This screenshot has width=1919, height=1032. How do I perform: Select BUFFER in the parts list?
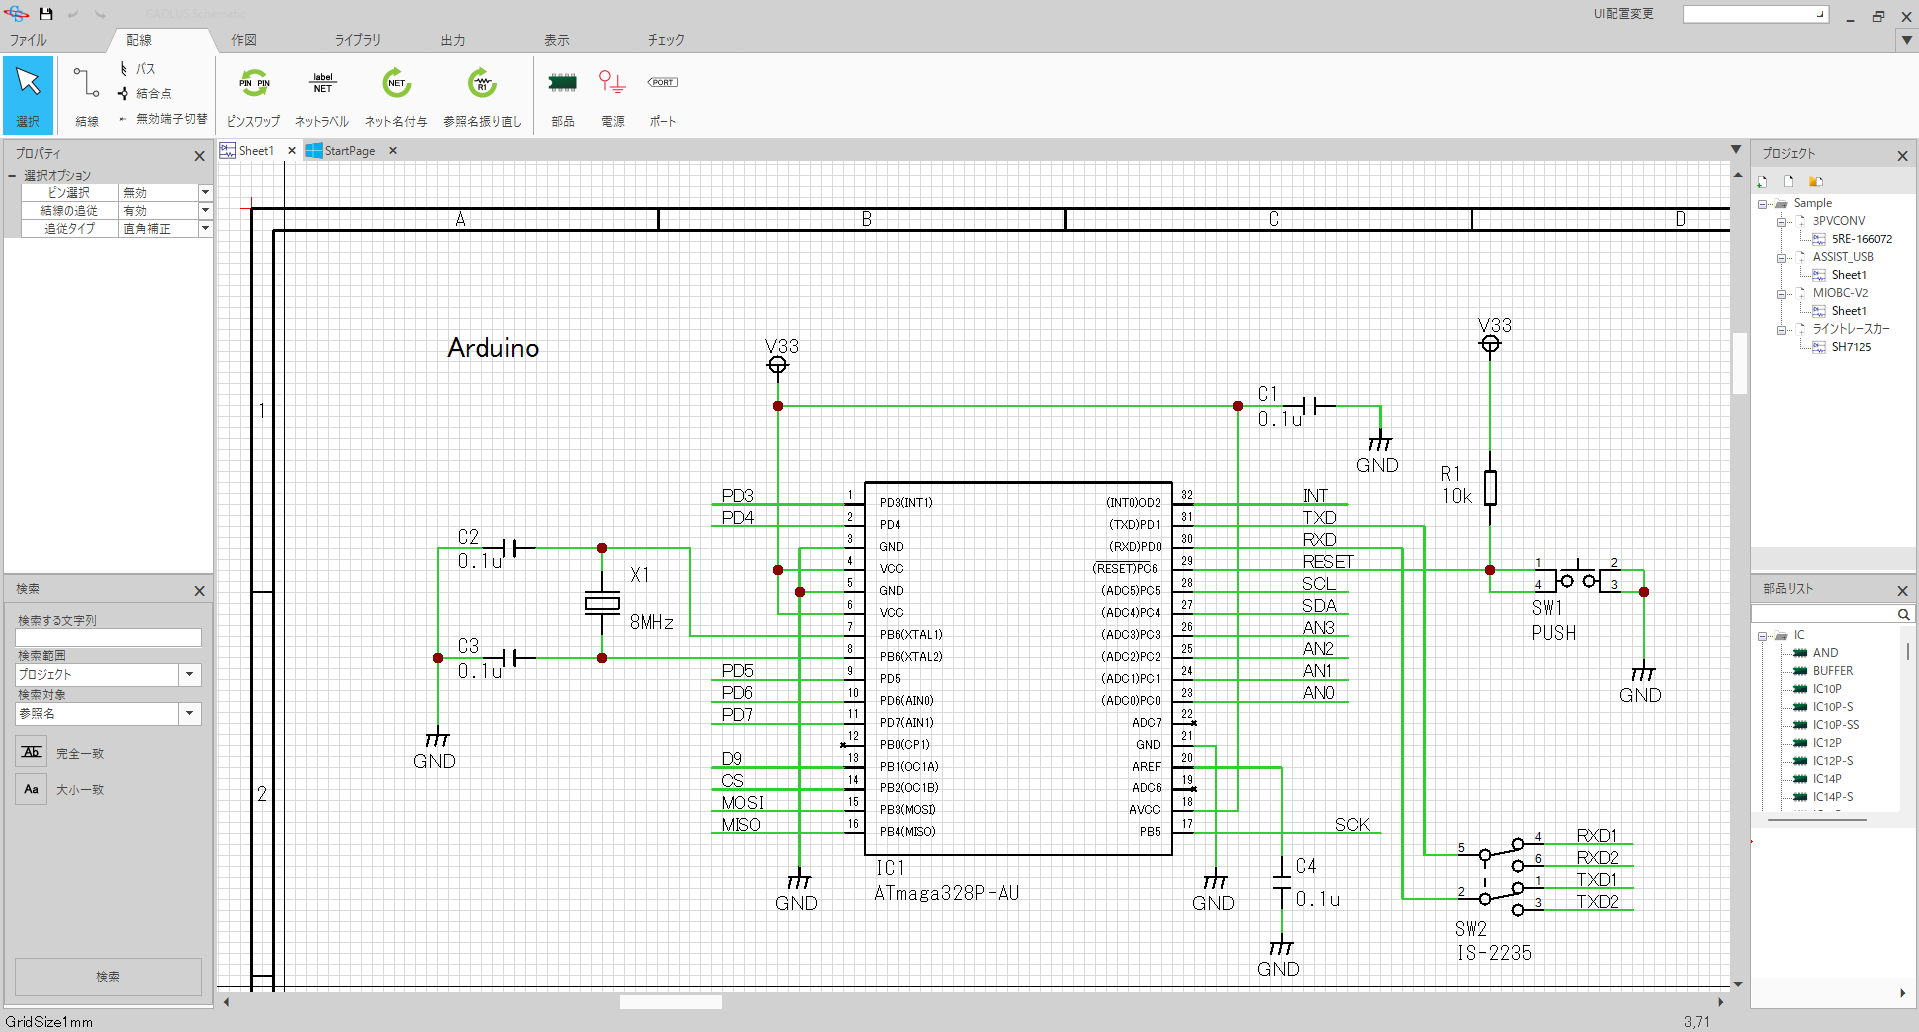pos(1832,671)
